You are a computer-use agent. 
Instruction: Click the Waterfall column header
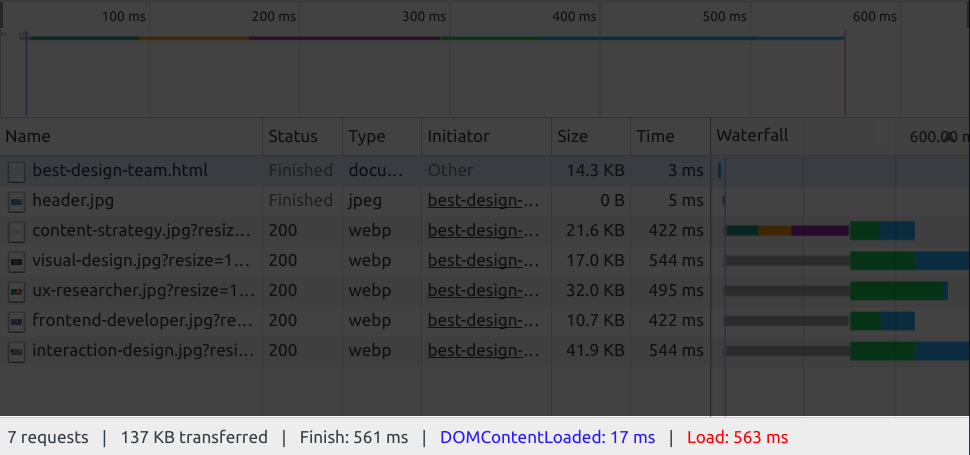coord(752,136)
